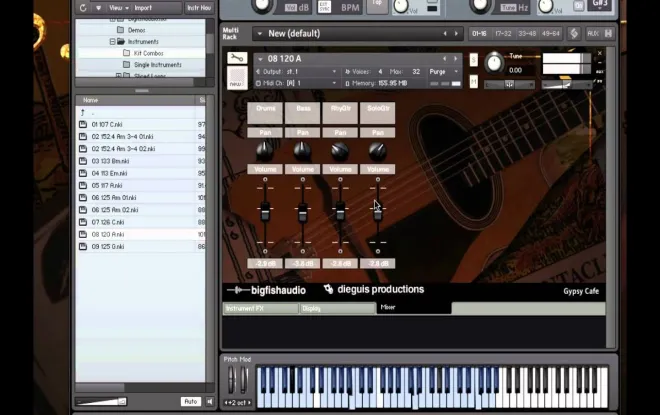Open the 08 120 A instrument dropdown
The height and width of the screenshot is (415, 660).
[x=260, y=59]
